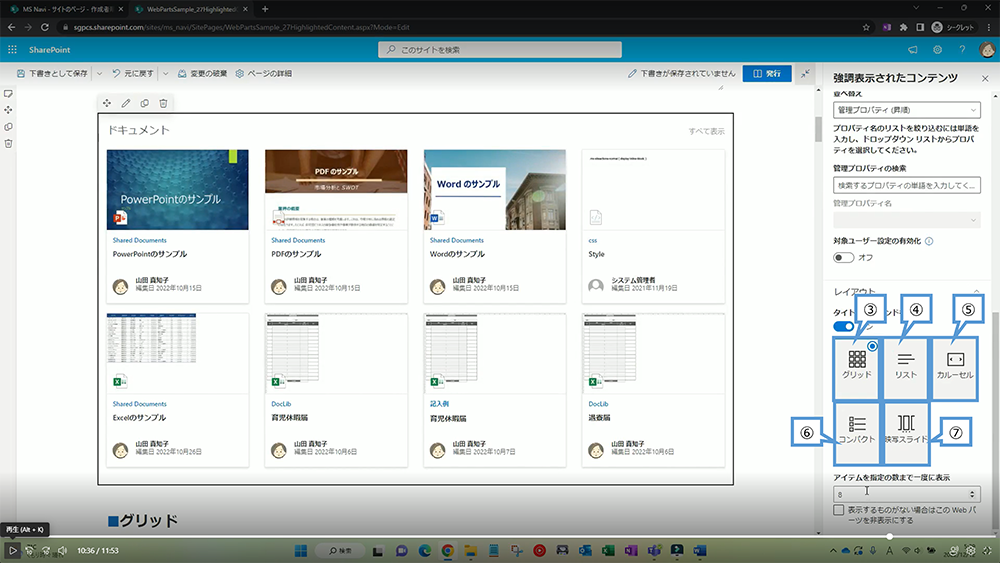Toggle the 対象ユーザー設定の有効化 switch
The image size is (1000, 563).
pos(843,258)
